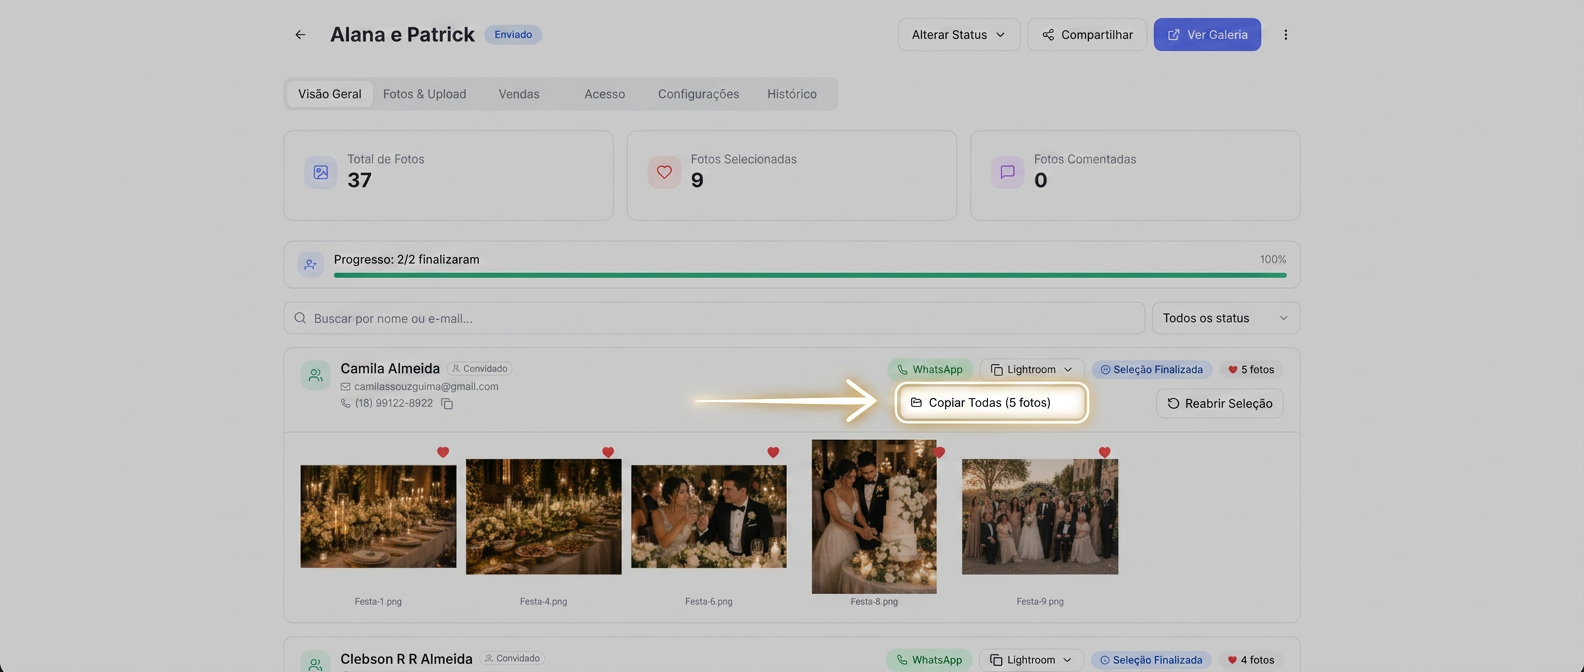Click the heart on Festa-4.png photo

tap(608, 452)
